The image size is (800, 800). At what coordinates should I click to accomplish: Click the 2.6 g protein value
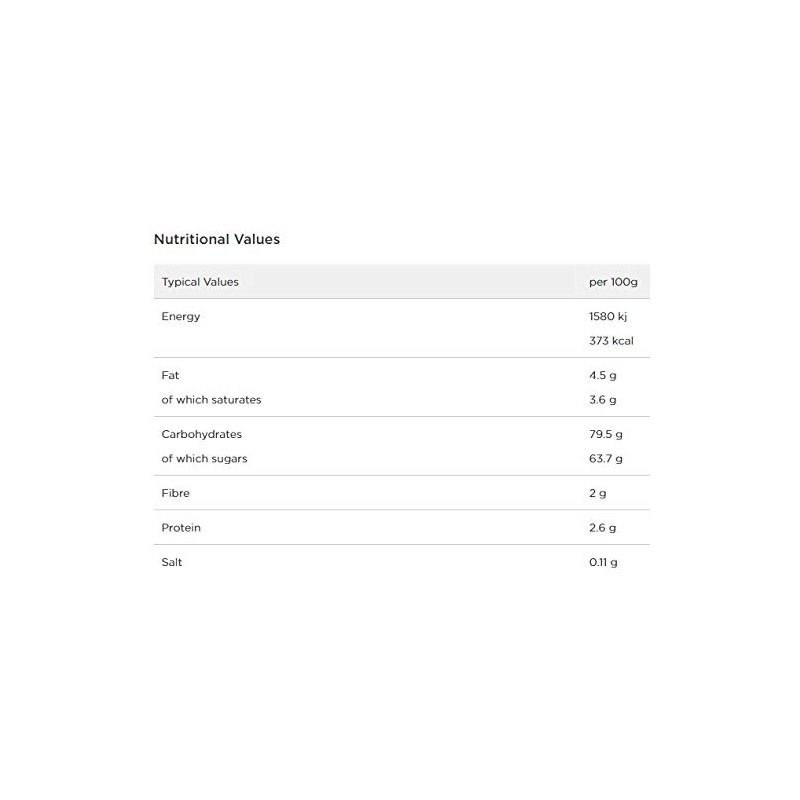coord(603,528)
